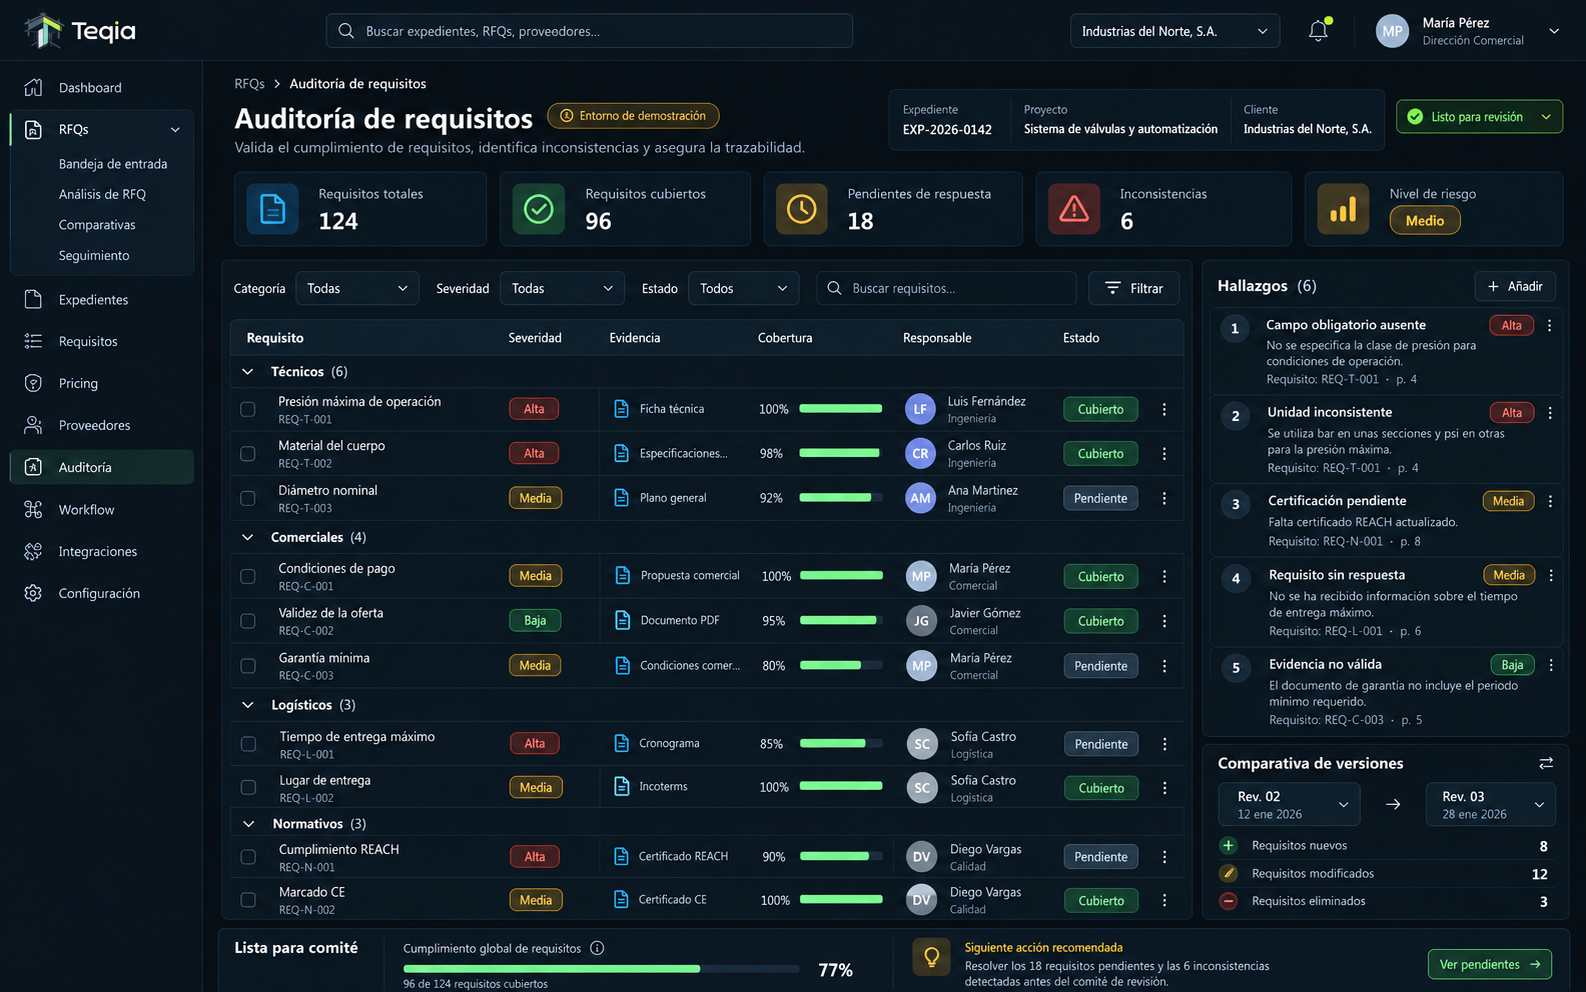The image size is (1586, 992).
Task: Open menu for finding Evidencia no válida
Action: (1551, 665)
